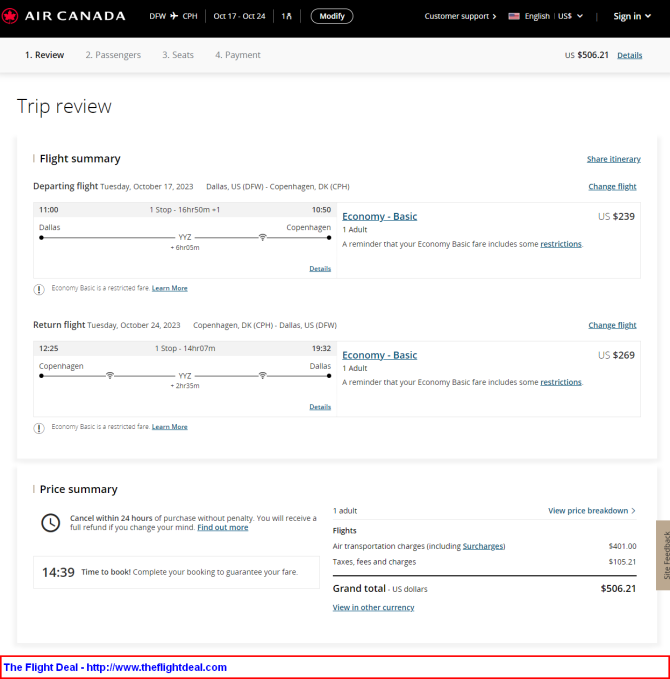Click the 14:39 booking countdown timer
Viewport: 670px width, 679px height.
pyautogui.click(x=58, y=572)
